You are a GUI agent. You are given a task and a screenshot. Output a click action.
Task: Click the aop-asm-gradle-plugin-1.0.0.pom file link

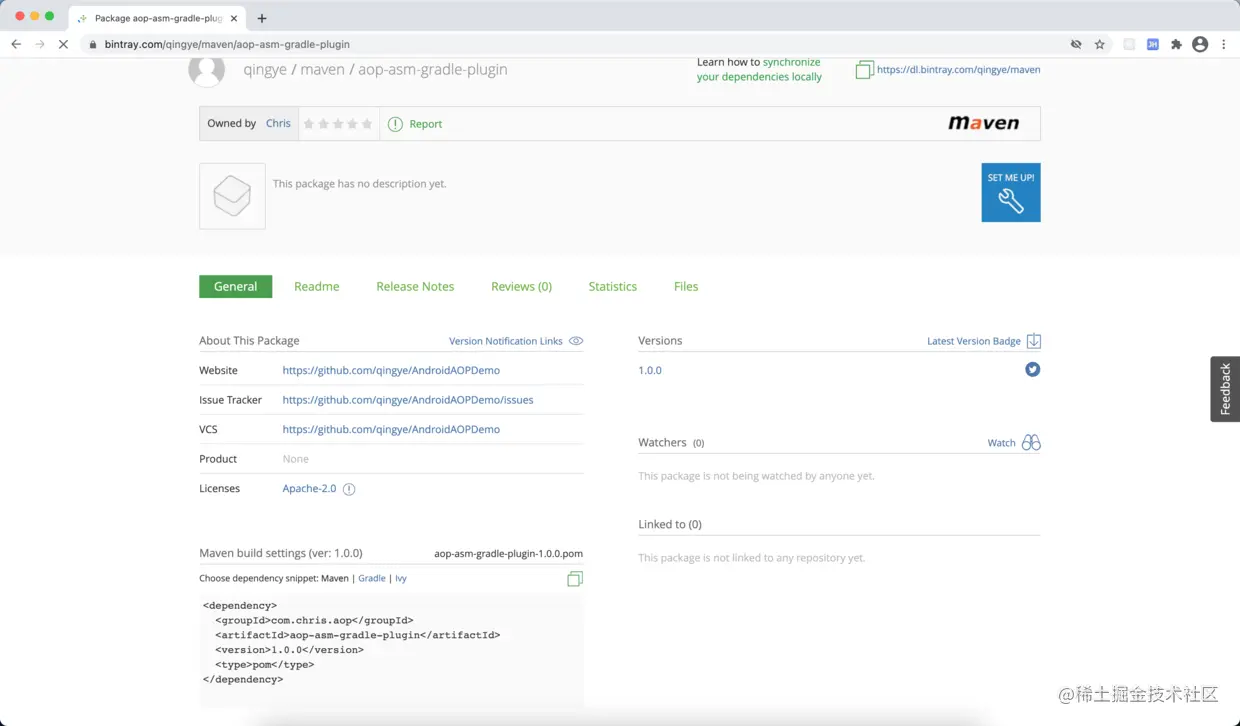point(508,553)
